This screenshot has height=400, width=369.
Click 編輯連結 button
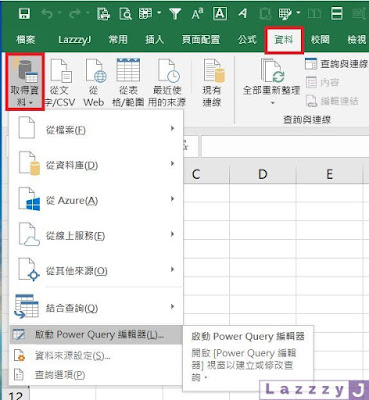332,101
